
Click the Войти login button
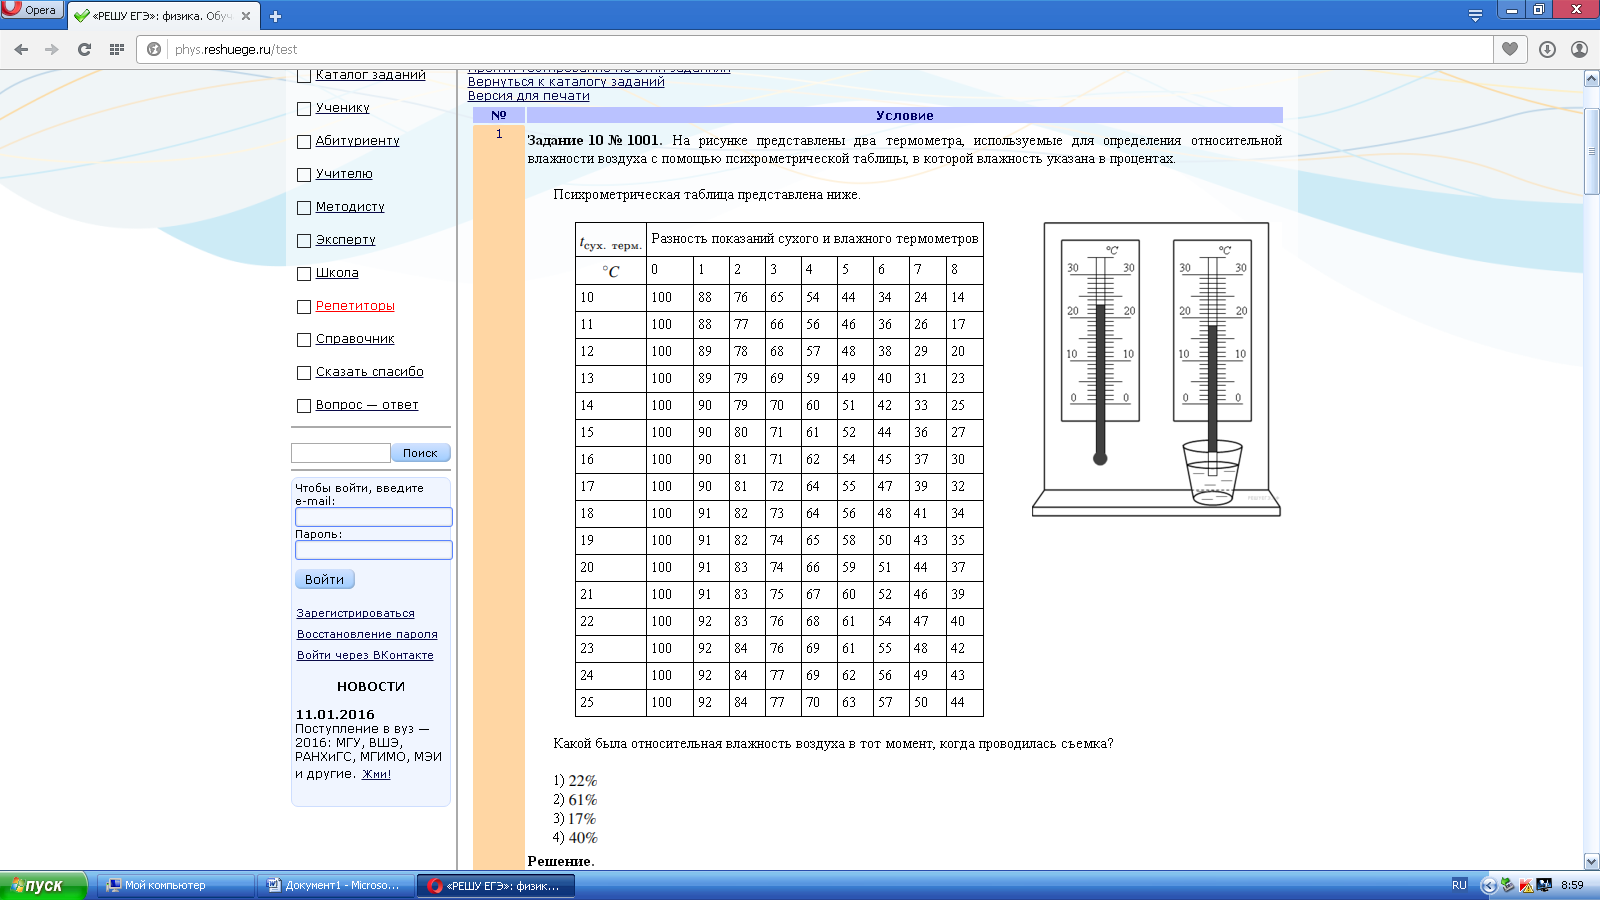324,579
